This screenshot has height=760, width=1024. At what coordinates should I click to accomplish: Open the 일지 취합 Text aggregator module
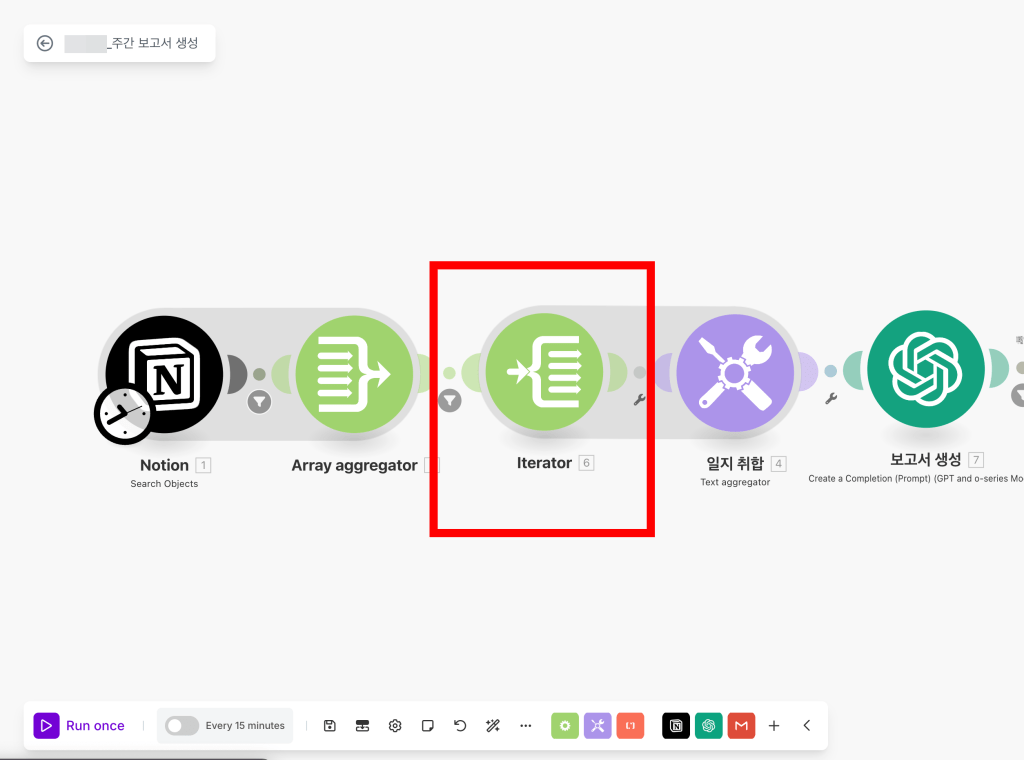[x=736, y=371]
